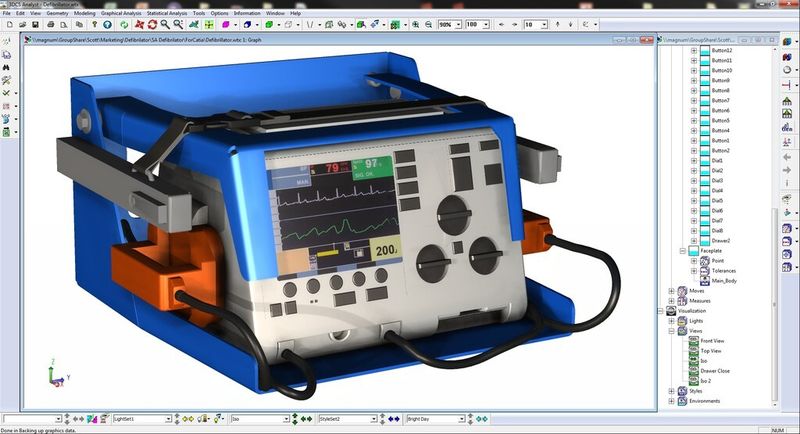This screenshot has height=434, width=800.
Task: Click the Front View icon in tree
Action: coord(693,341)
